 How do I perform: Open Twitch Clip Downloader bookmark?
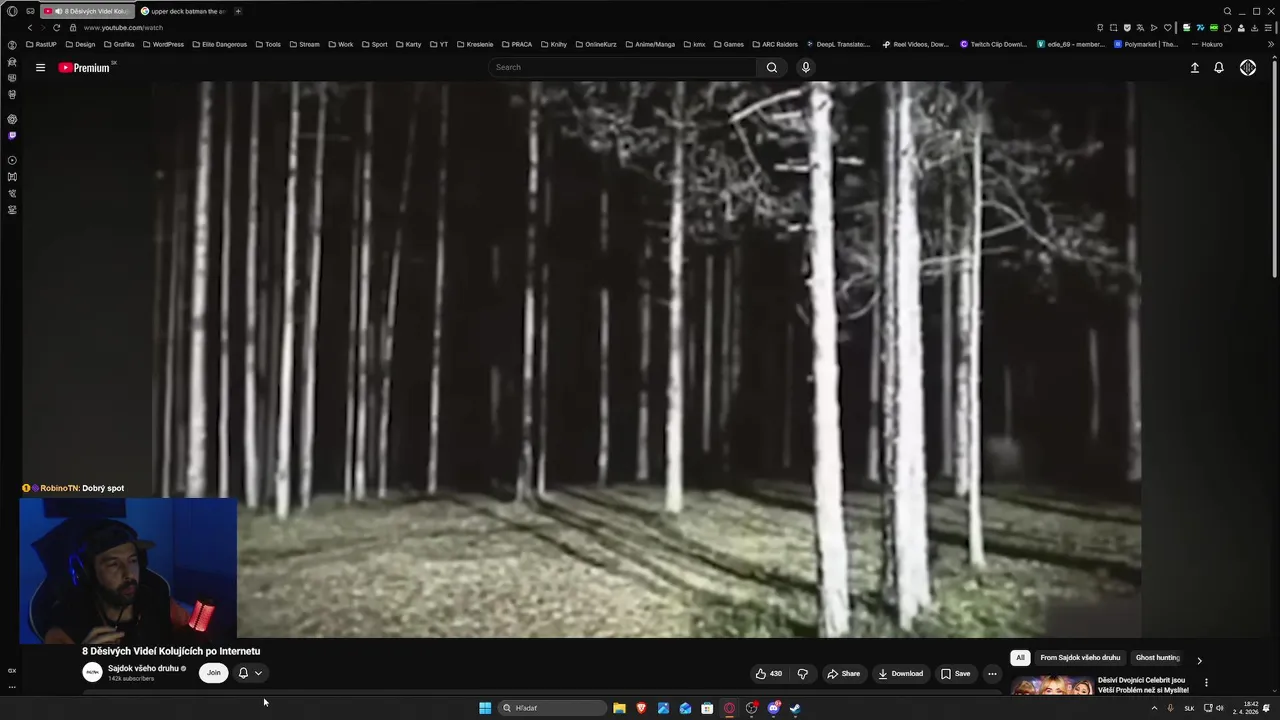click(x=994, y=44)
